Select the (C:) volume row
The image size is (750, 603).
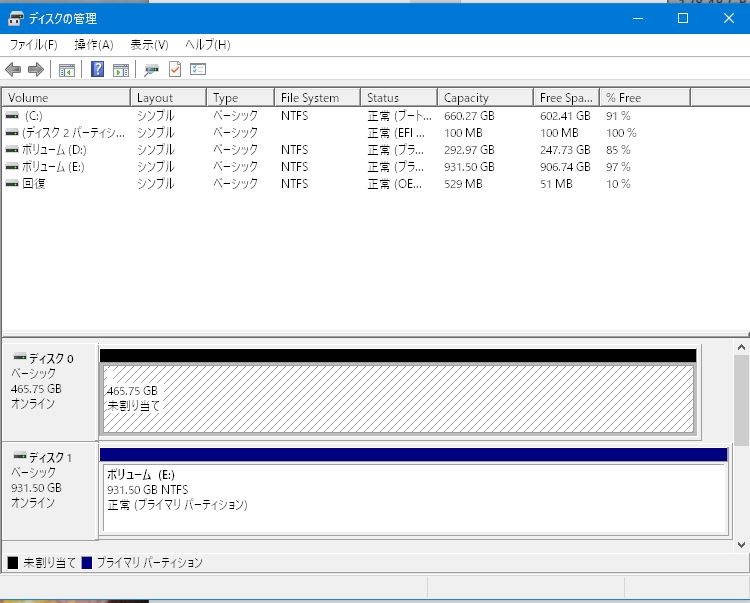344,116
